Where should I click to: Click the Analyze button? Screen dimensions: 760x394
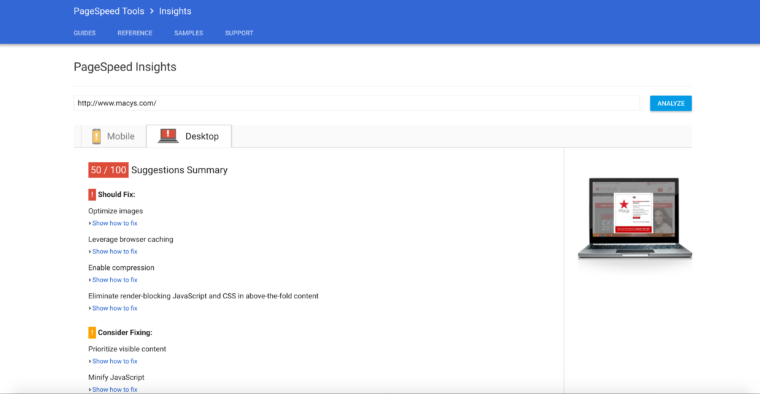pyautogui.click(x=671, y=103)
